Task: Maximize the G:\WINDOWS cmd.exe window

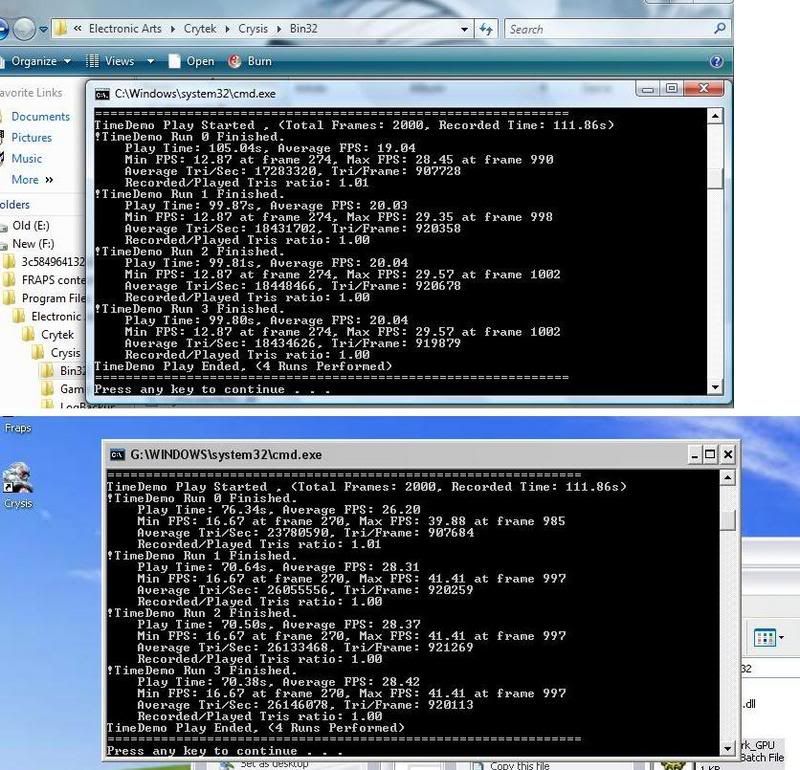Action: 710,454
